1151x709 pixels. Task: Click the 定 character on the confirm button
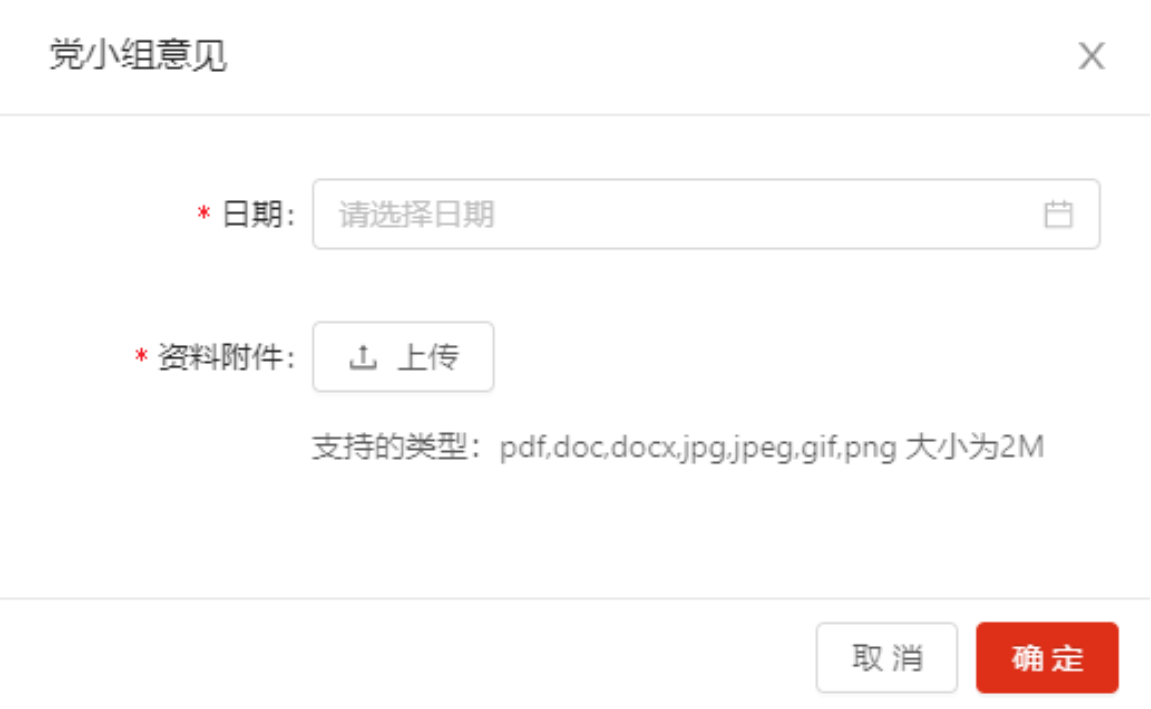click(x=1067, y=658)
